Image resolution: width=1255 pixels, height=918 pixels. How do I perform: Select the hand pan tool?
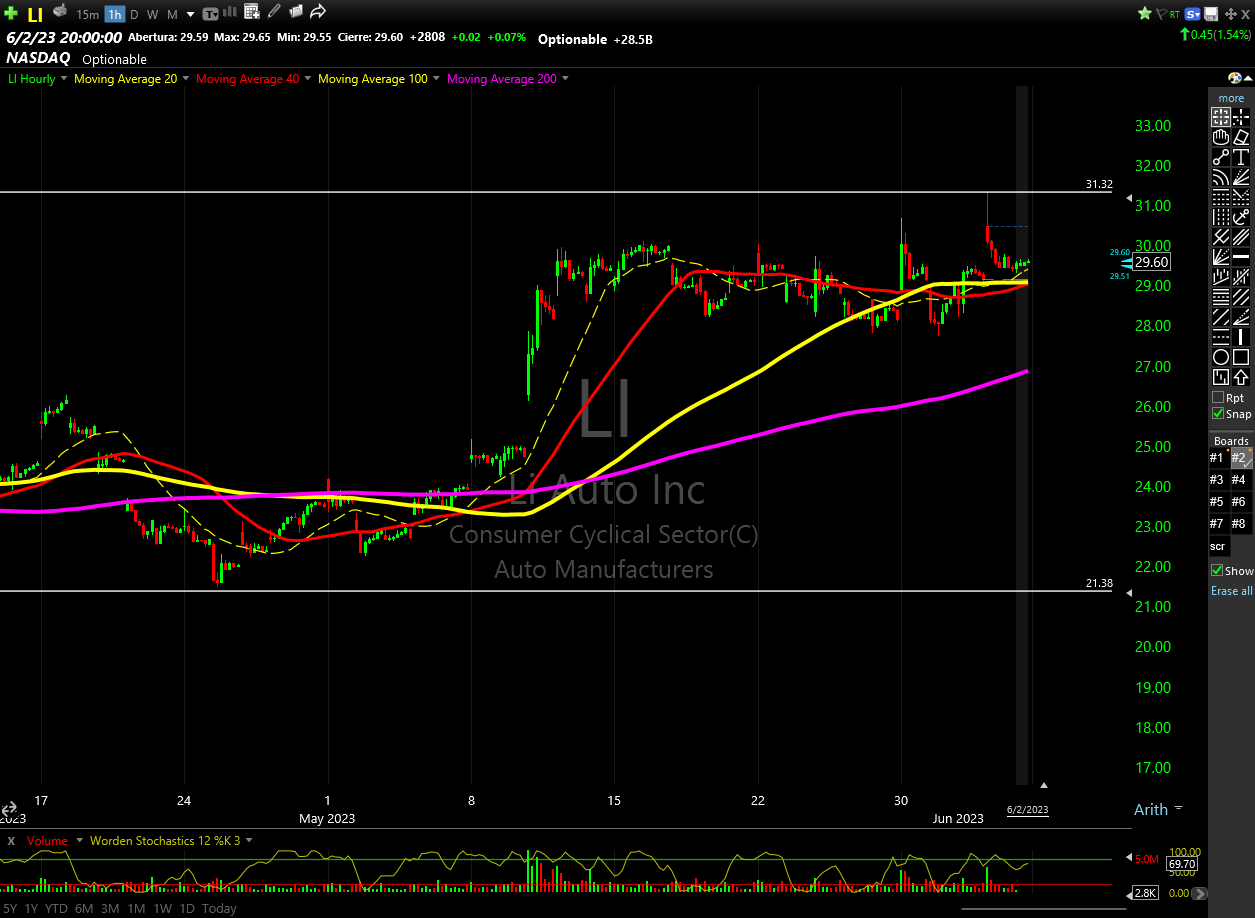click(1221, 137)
